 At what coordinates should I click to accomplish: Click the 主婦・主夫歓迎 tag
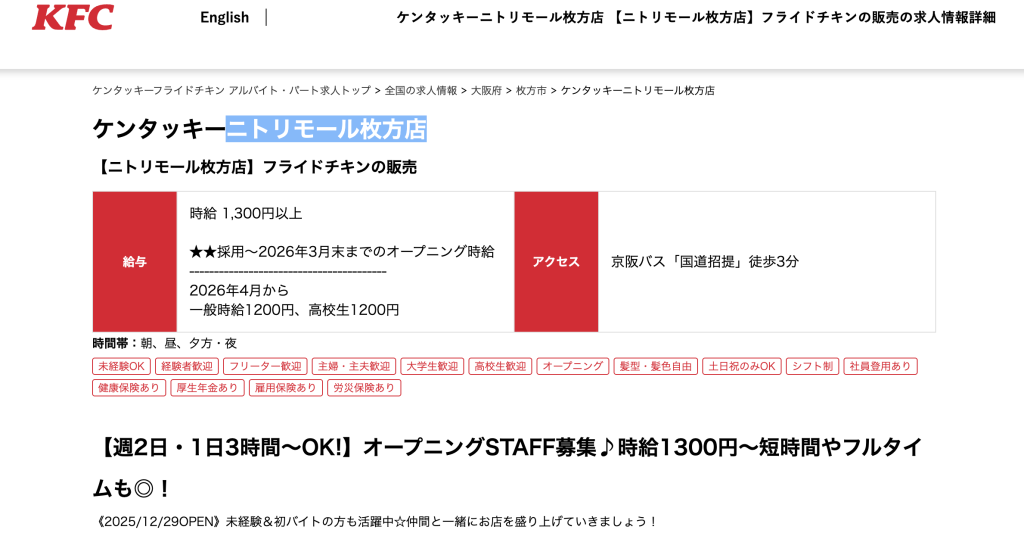coord(354,366)
